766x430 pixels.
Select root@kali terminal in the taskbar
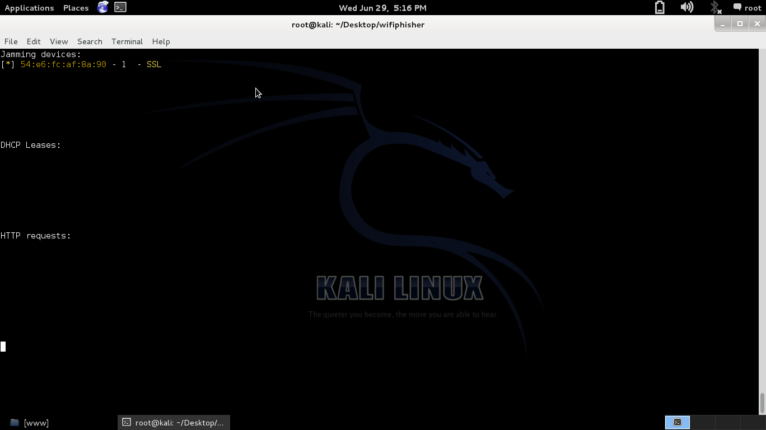(174, 422)
